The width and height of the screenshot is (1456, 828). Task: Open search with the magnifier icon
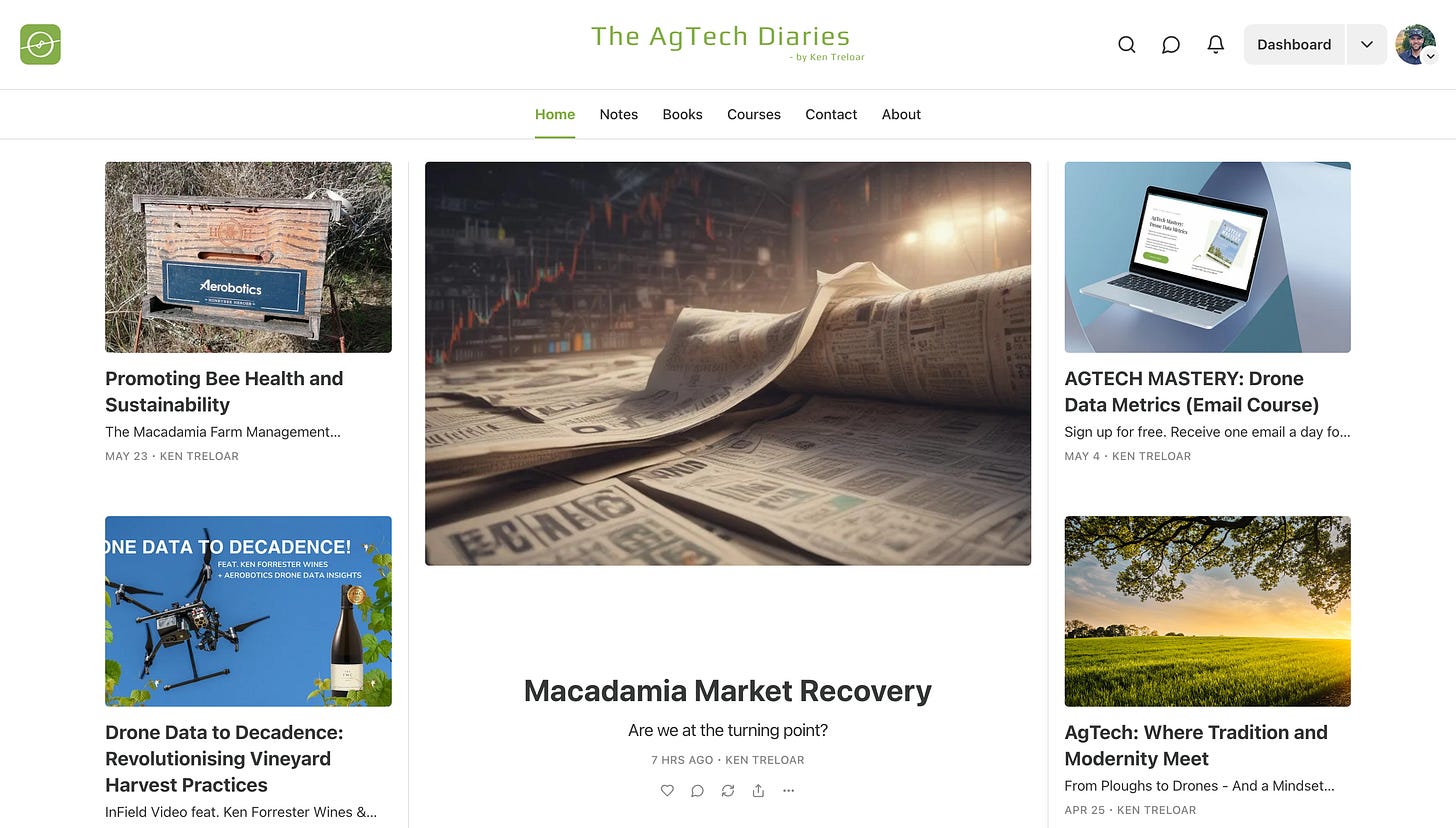coord(1126,45)
